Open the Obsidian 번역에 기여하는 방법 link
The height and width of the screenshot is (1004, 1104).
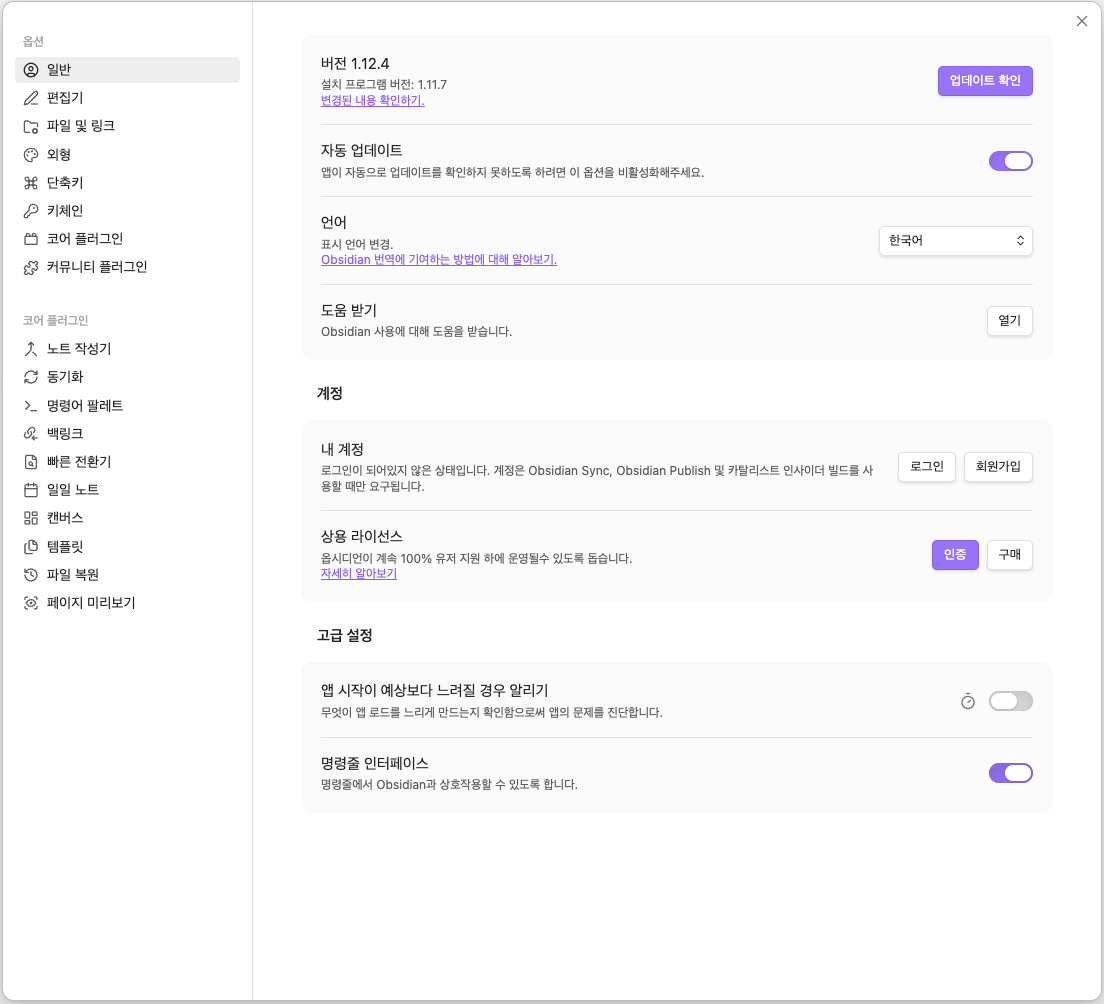[x=439, y=259]
